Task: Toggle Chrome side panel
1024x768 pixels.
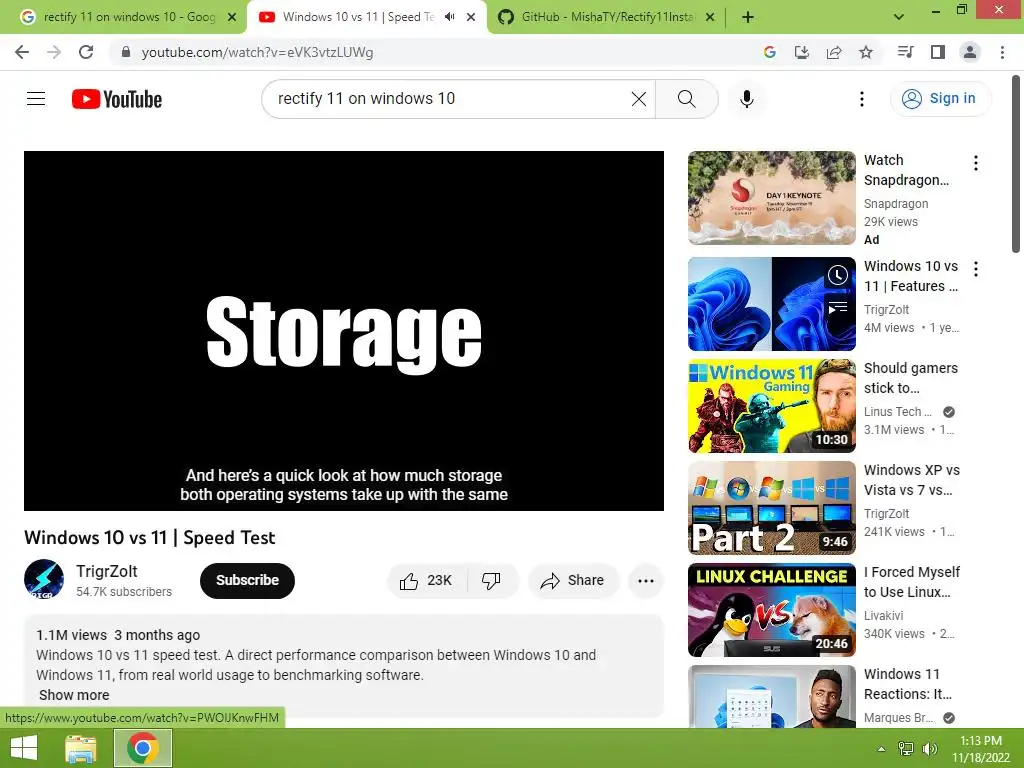Action: pyautogui.click(x=938, y=52)
